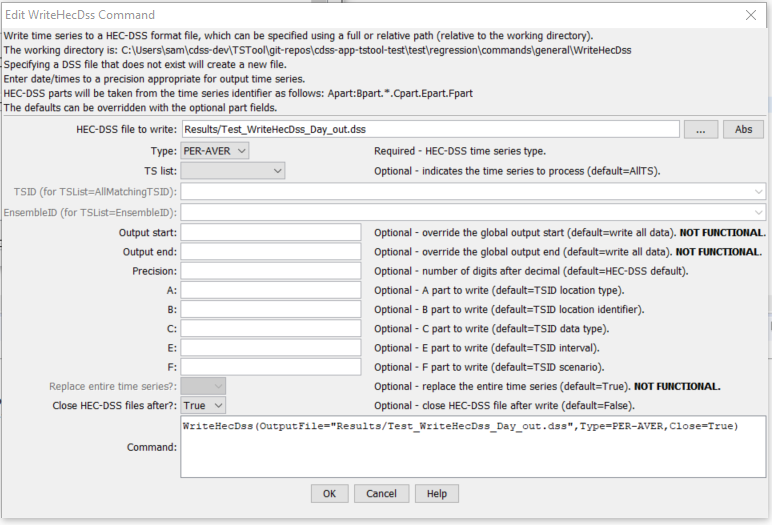Select the C part text field

click(x=270, y=329)
